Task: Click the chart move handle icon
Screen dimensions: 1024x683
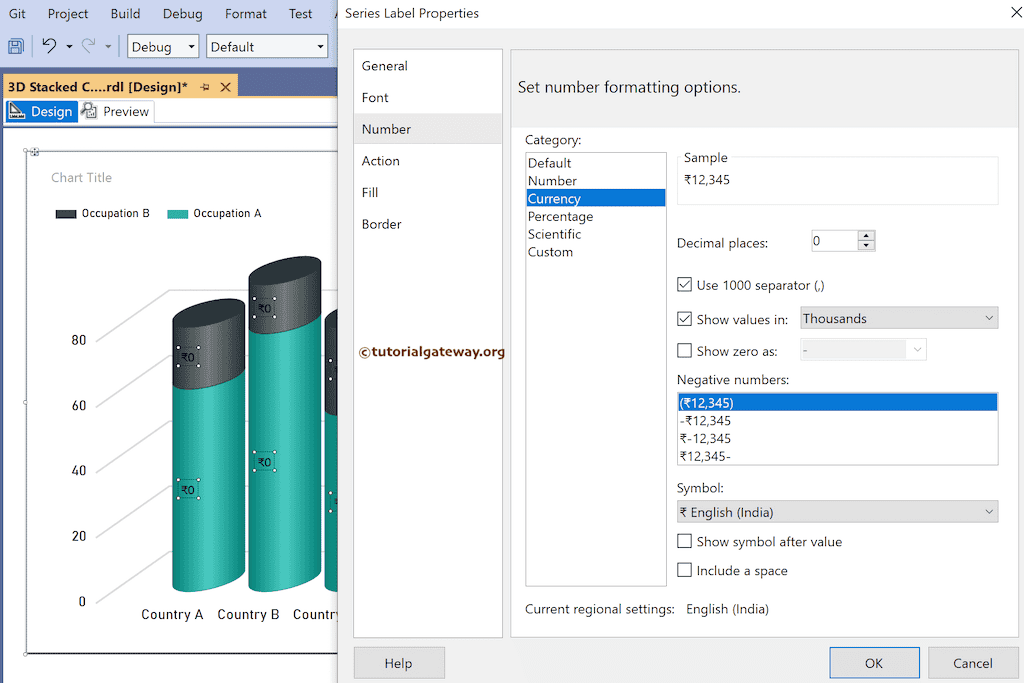Action: (x=35, y=152)
